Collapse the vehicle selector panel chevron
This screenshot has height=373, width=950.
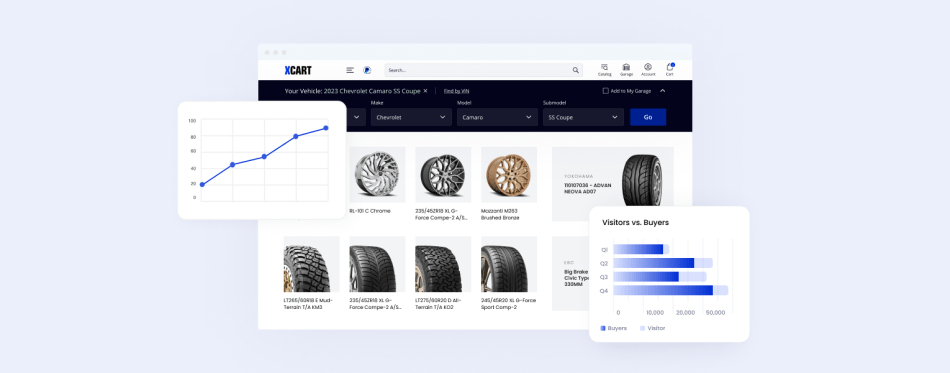tap(662, 91)
